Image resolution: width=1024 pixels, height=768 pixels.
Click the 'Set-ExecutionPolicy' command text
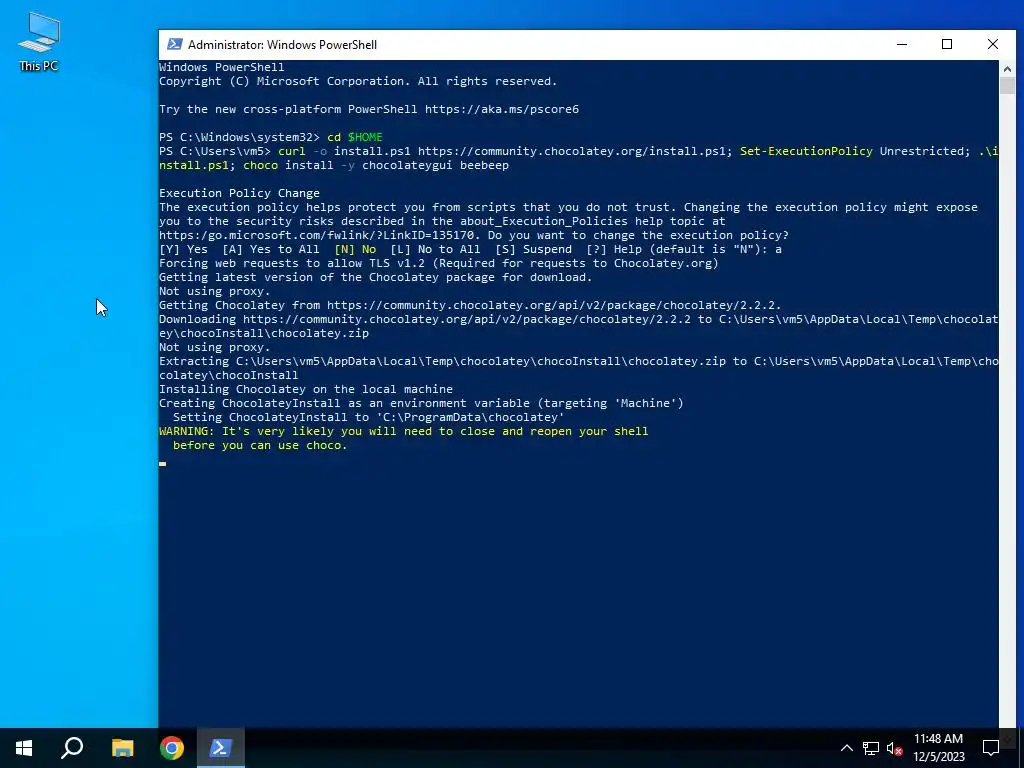click(x=806, y=151)
